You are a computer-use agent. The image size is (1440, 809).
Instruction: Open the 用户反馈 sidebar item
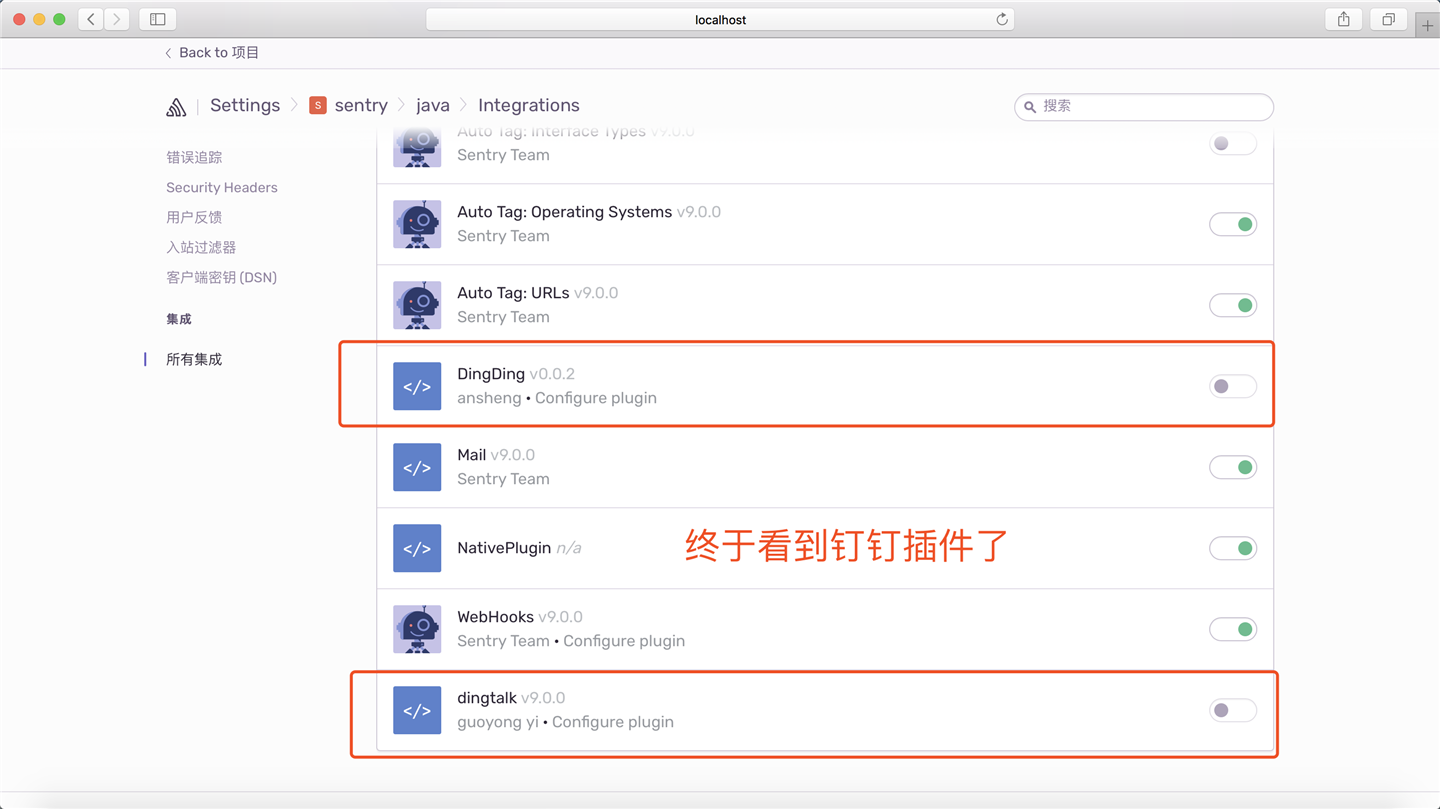(194, 217)
